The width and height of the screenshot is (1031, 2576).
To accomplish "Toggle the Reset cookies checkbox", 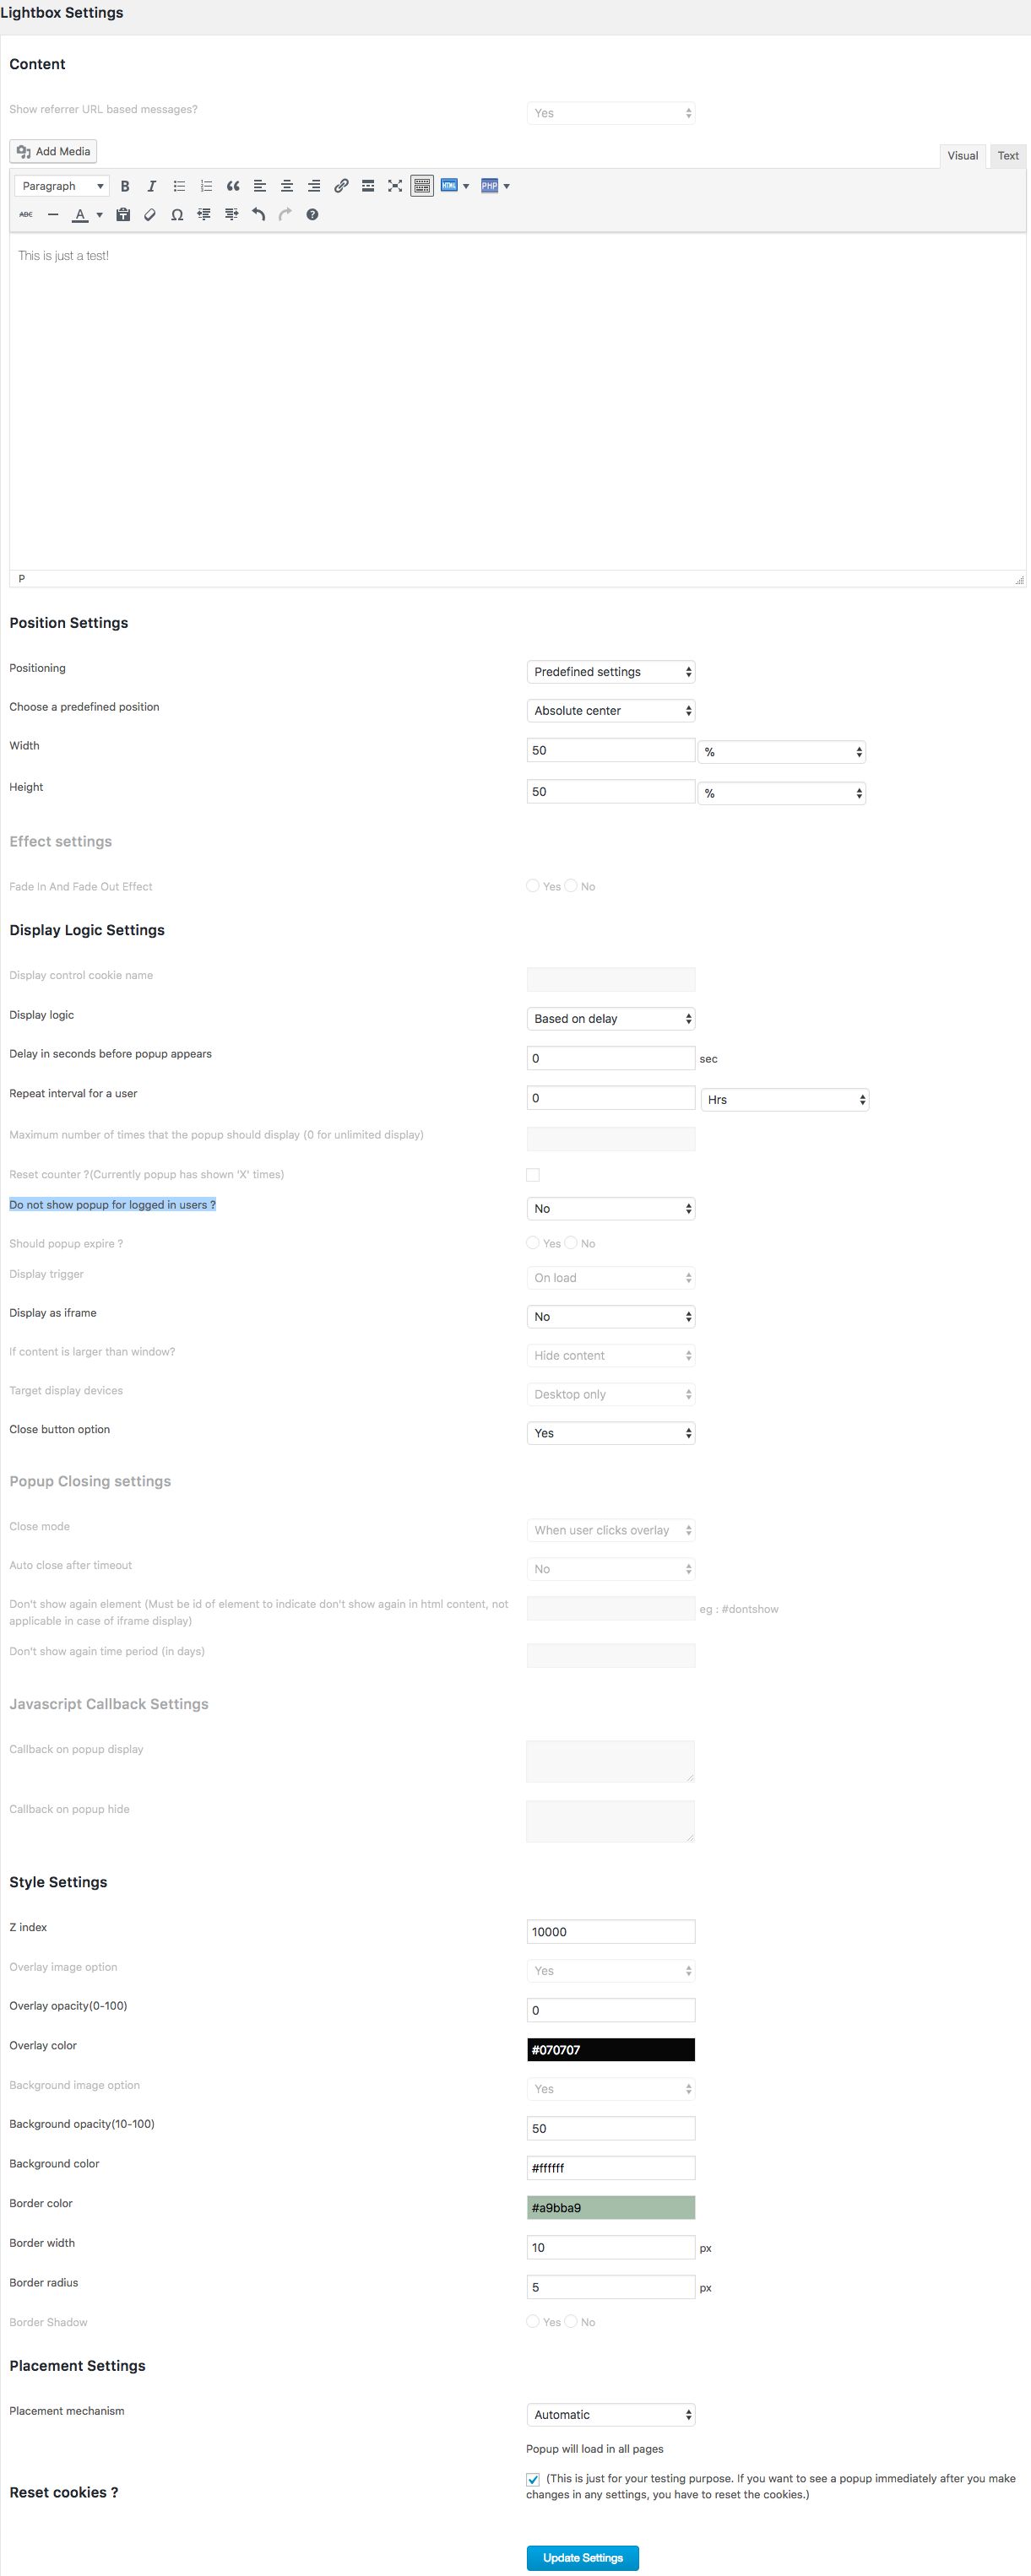I will (533, 2479).
